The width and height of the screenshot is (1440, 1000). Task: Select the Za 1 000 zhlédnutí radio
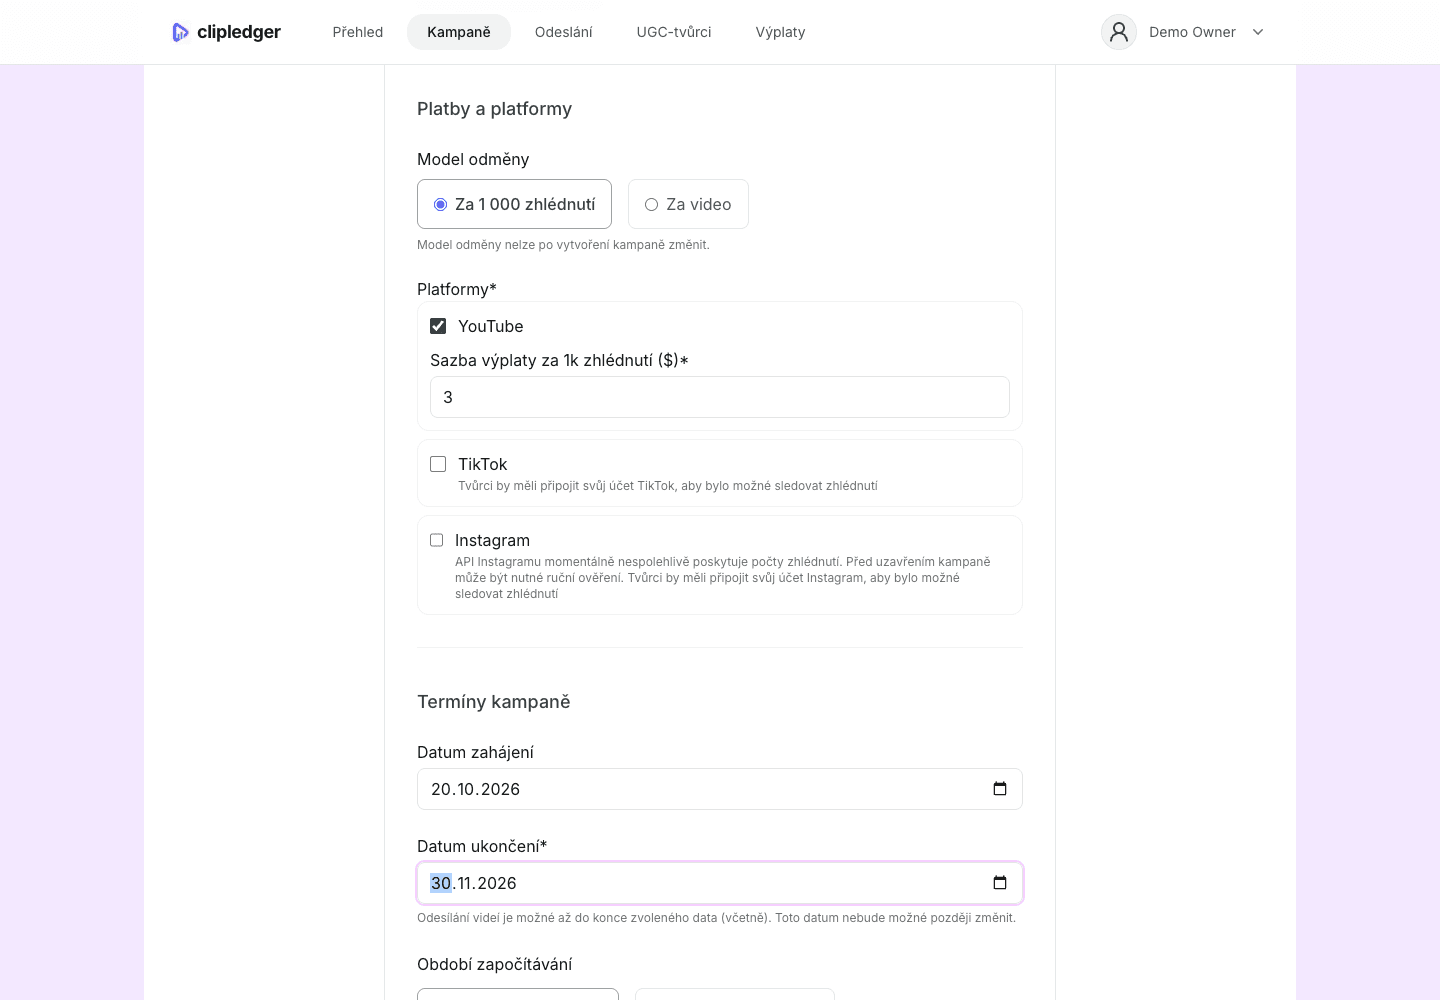[440, 204]
